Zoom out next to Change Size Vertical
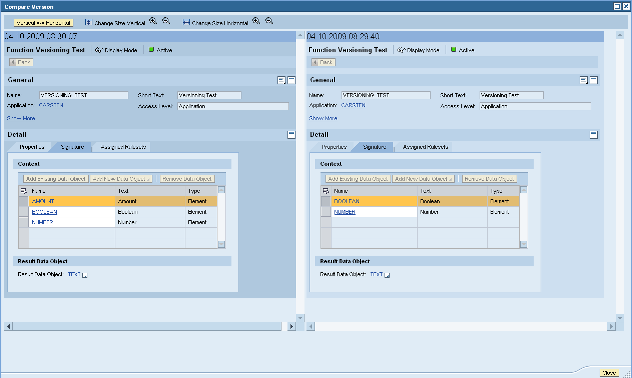The height and width of the screenshot is (378, 632). pyautogui.click(x=166, y=21)
